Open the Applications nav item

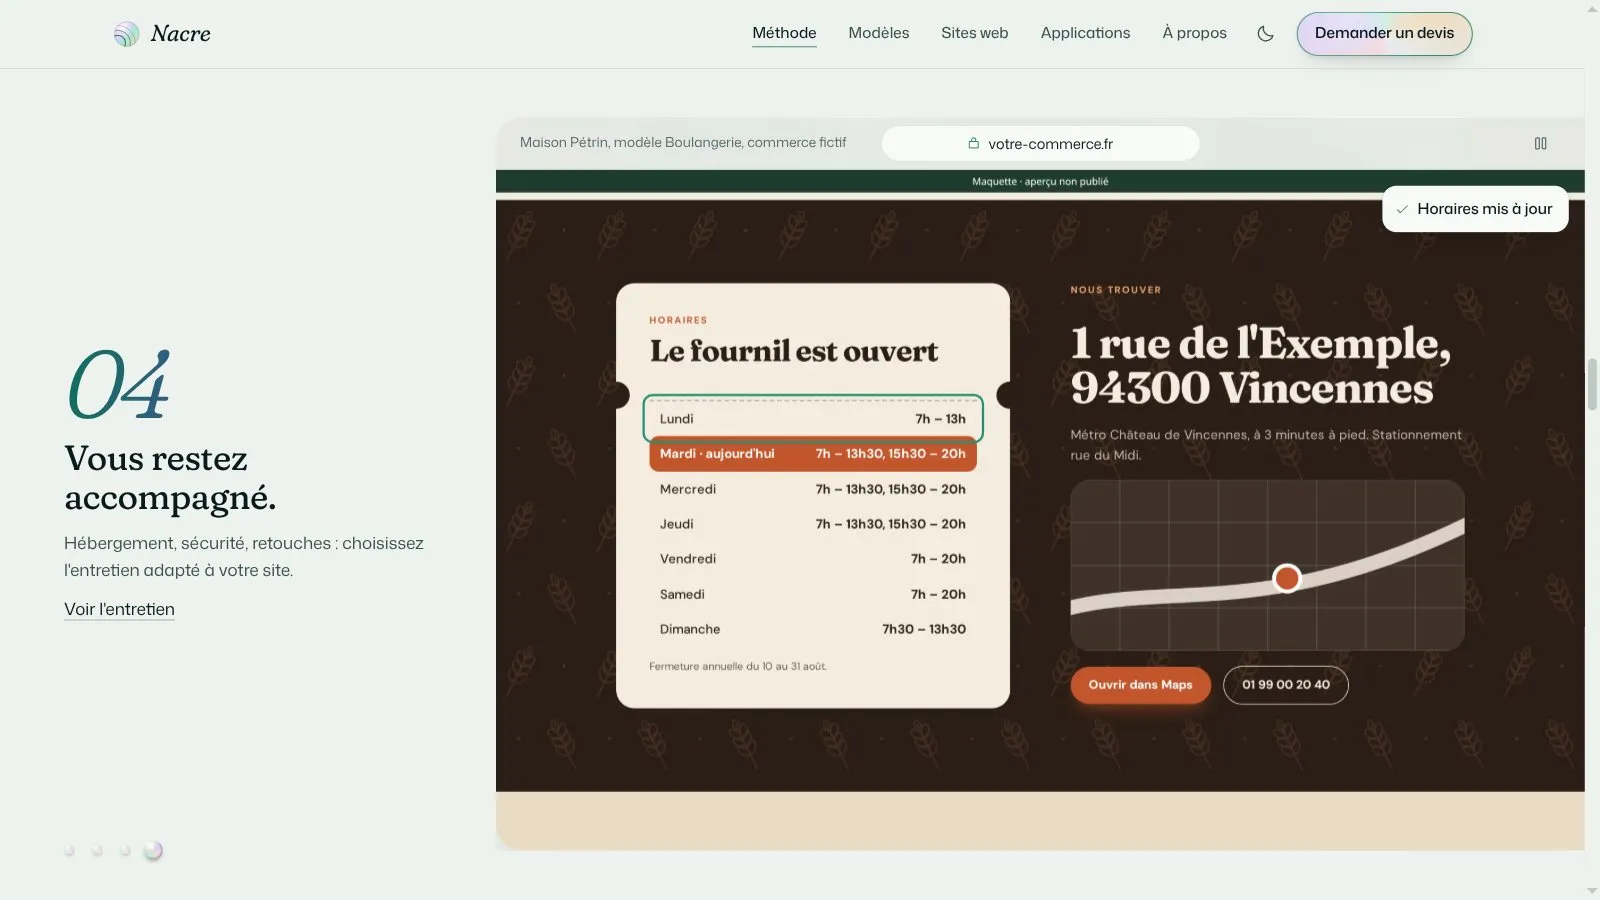tap(1085, 33)
